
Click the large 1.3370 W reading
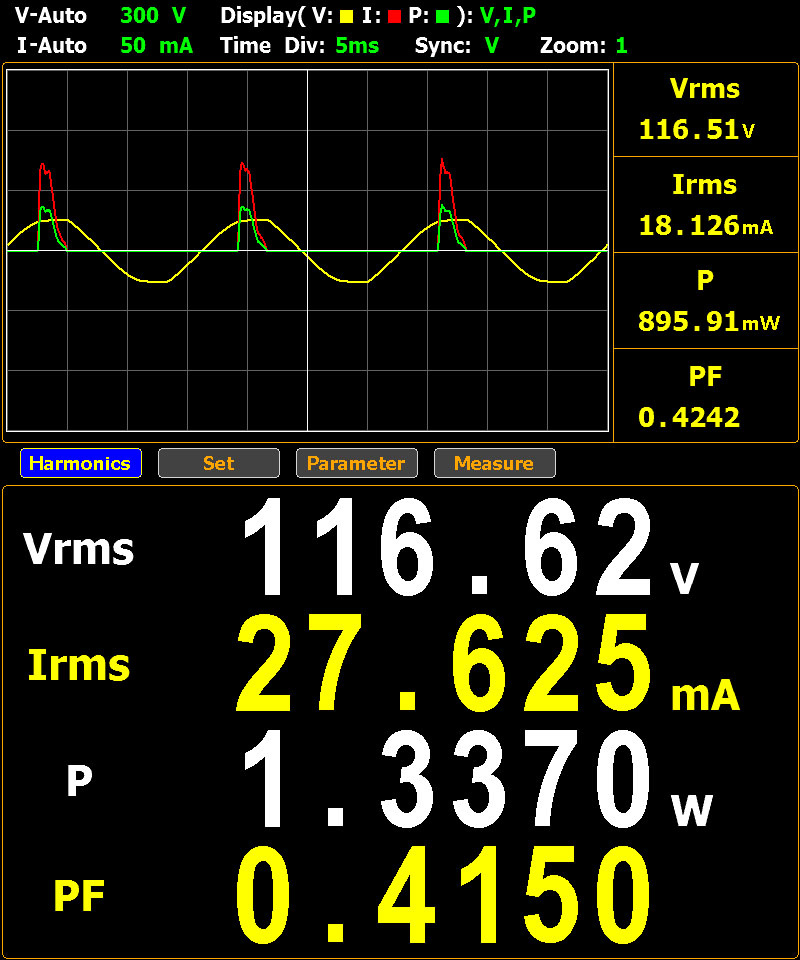(477, 779)
